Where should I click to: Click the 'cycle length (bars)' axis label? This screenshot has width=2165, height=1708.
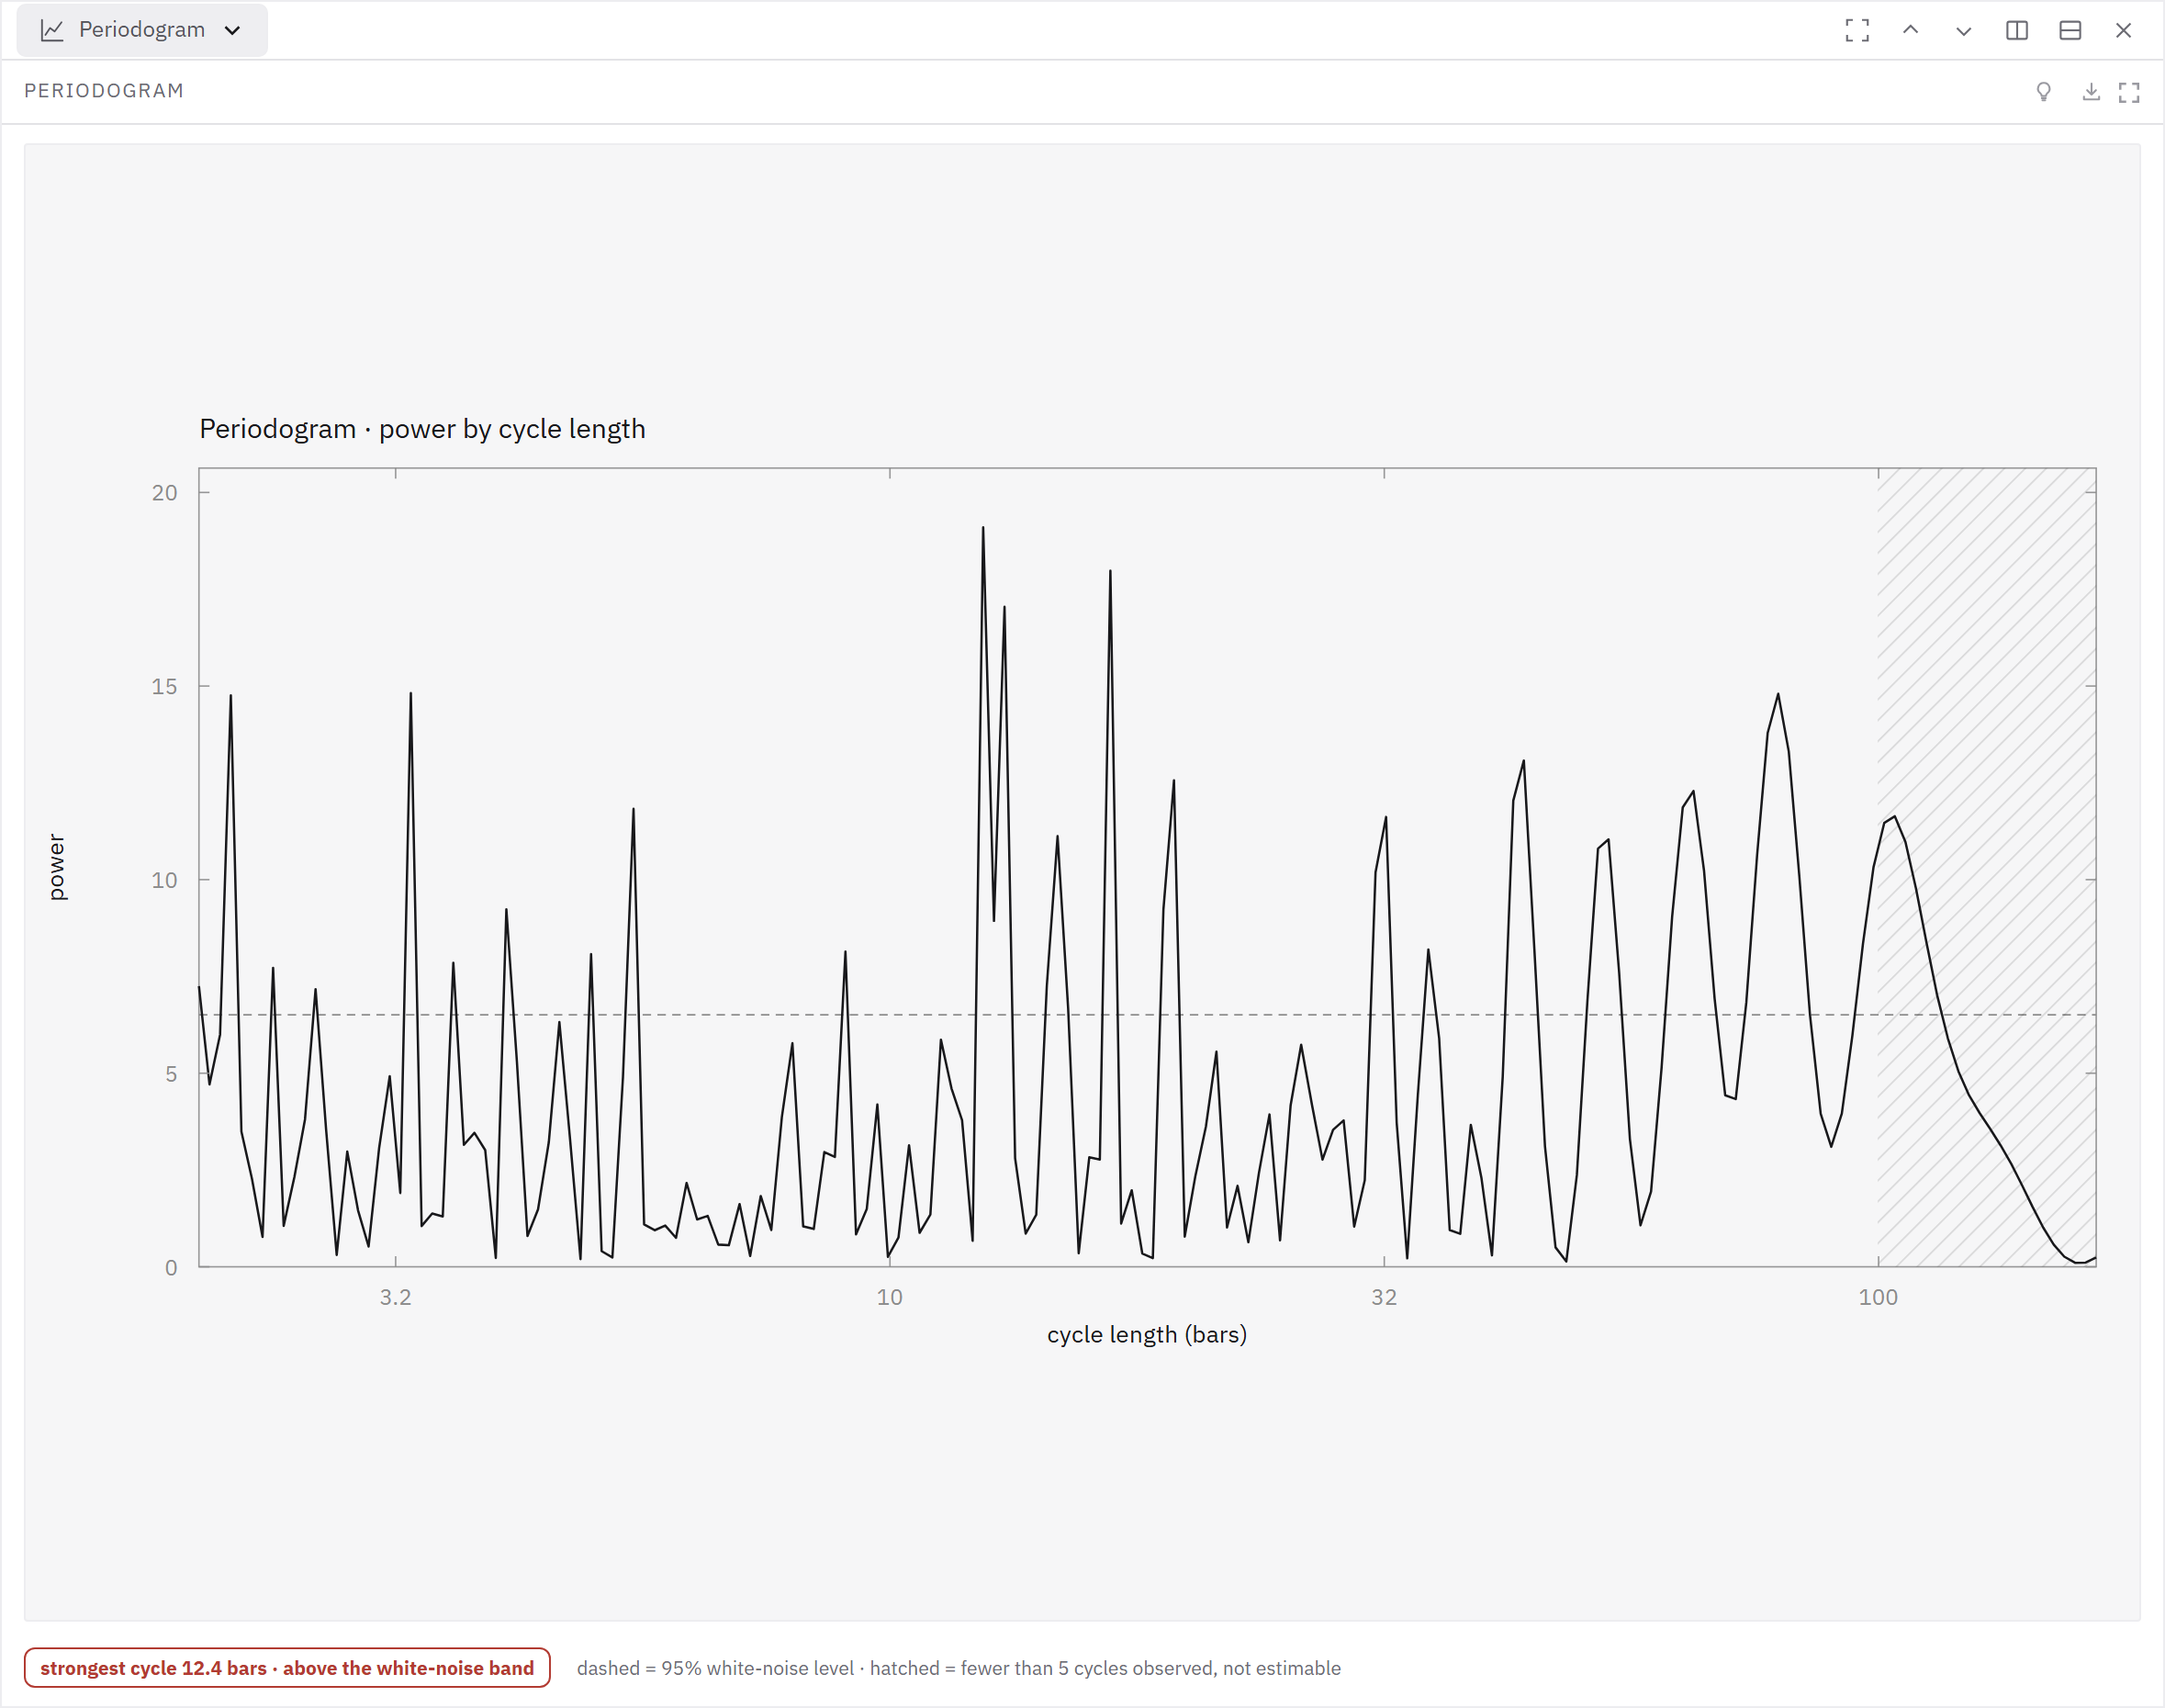point(1147,1335)
